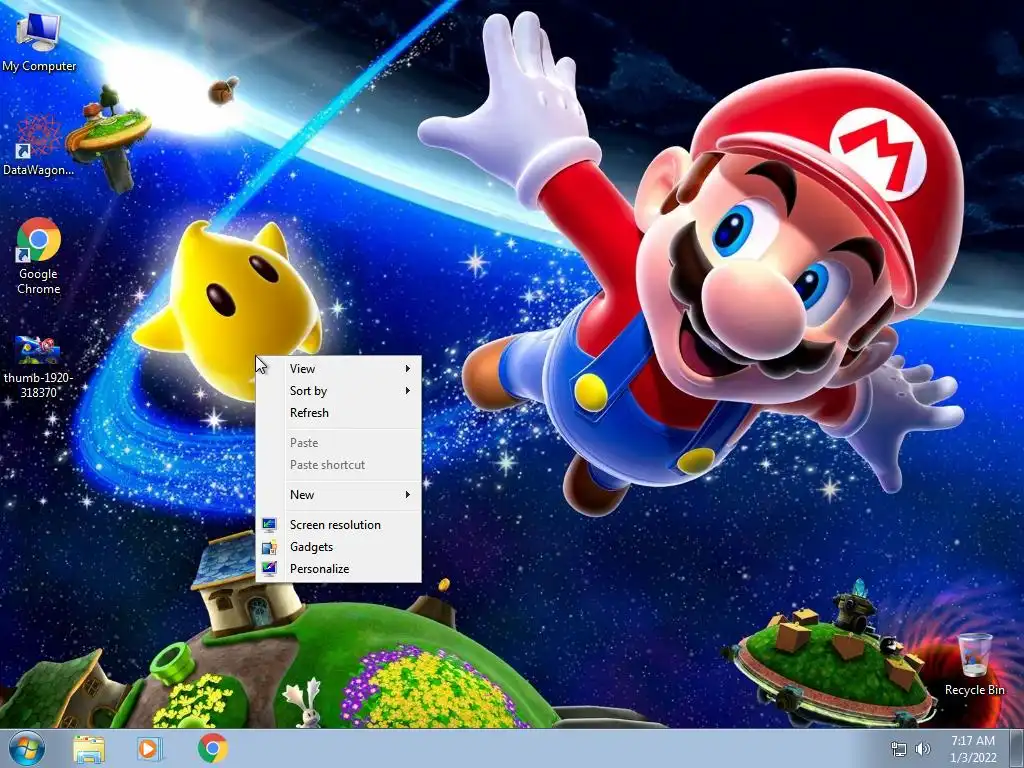The image size is (1024, 768).
Task: Open the Sort by submenu
Action: [338, 391]
